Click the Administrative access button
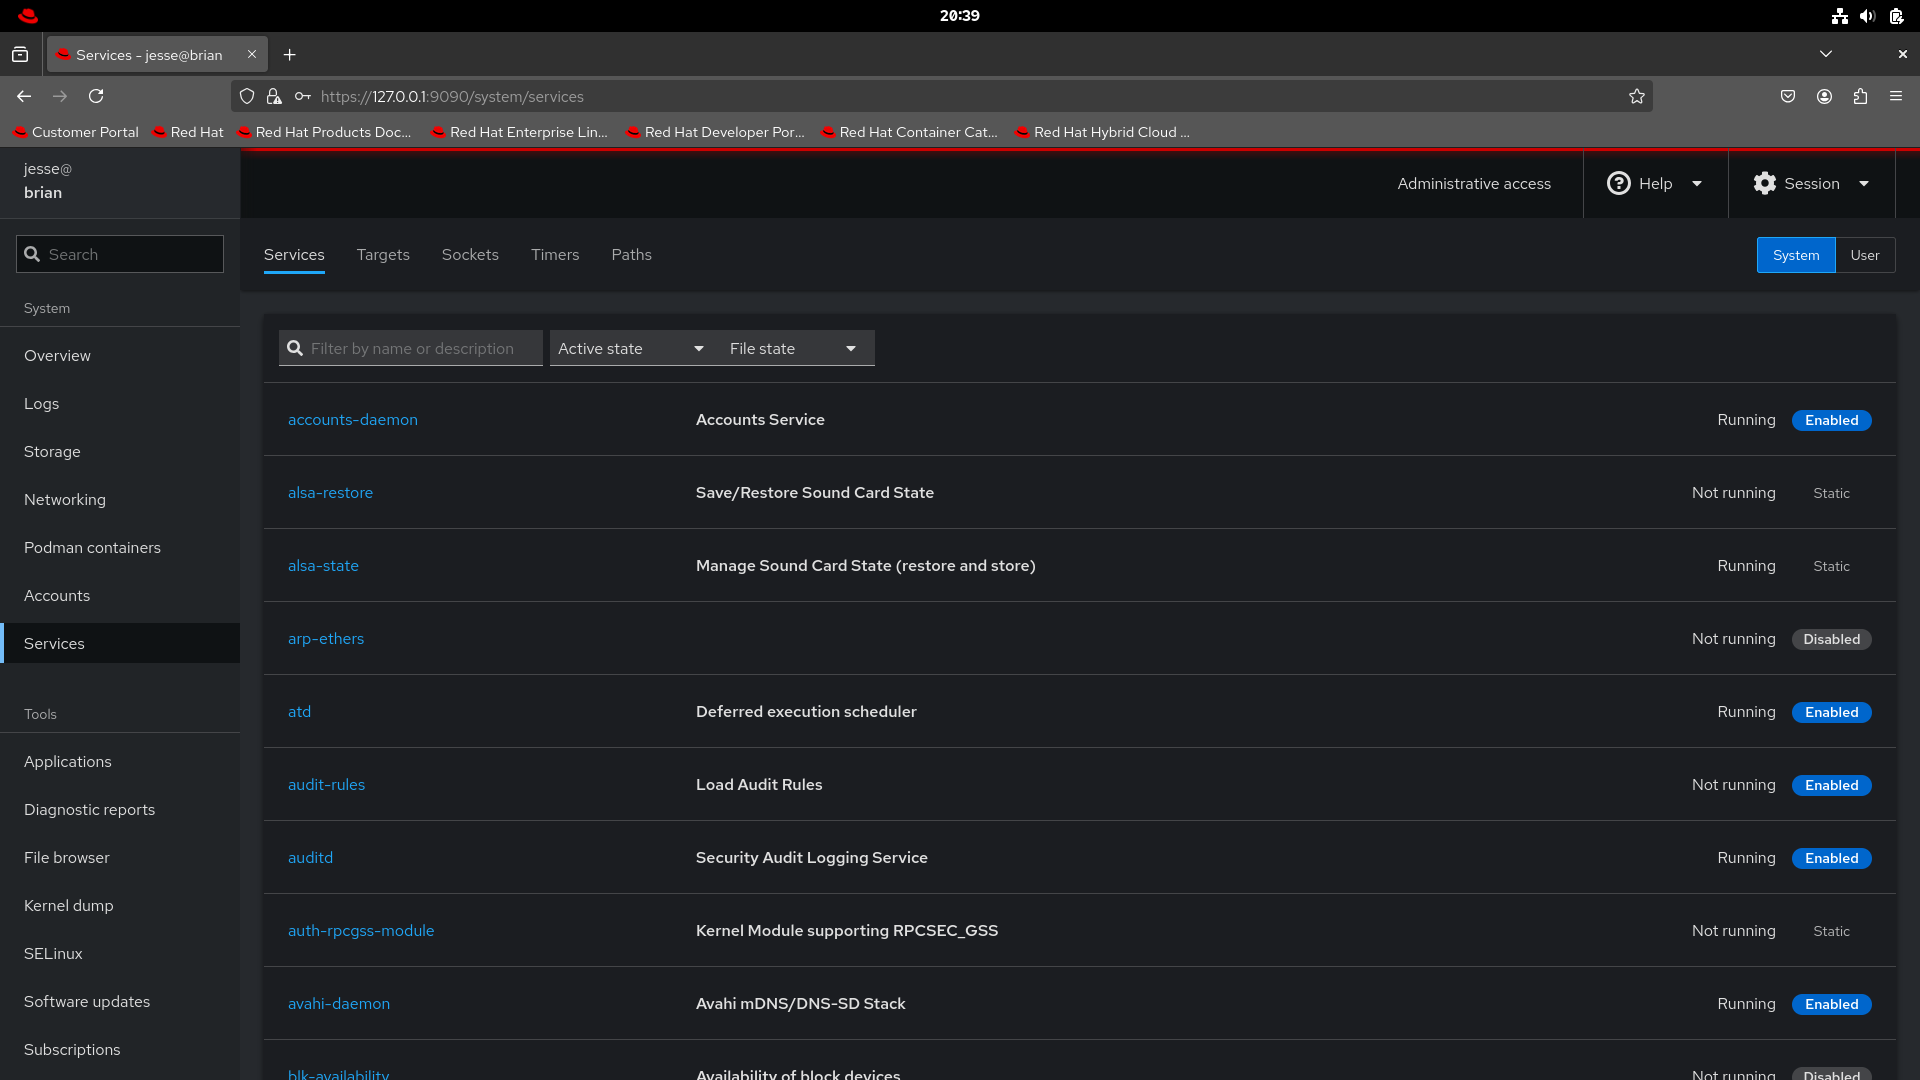 point(1474,184)
